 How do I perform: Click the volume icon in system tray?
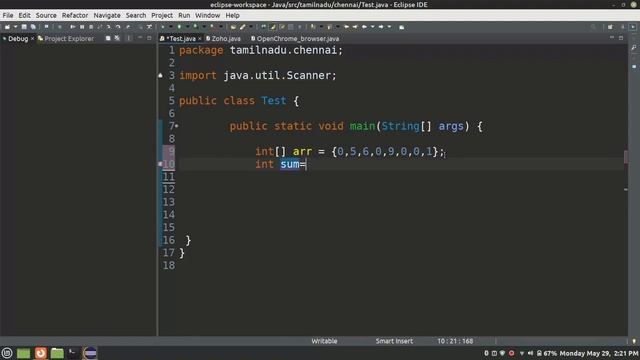coord(530,353)
